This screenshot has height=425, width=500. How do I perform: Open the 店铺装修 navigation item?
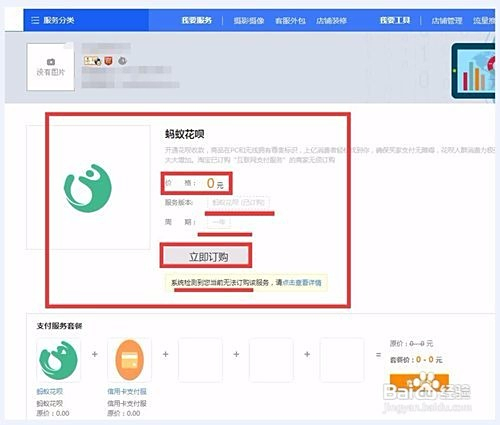[x=331, y=21]
